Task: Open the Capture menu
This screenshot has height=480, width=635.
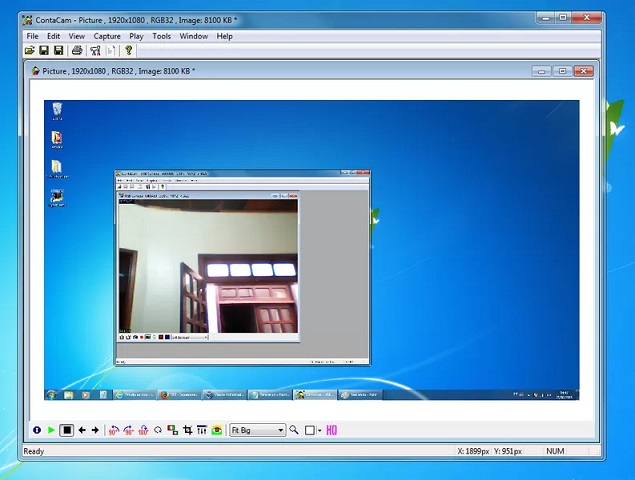Action: click(107, 36)
